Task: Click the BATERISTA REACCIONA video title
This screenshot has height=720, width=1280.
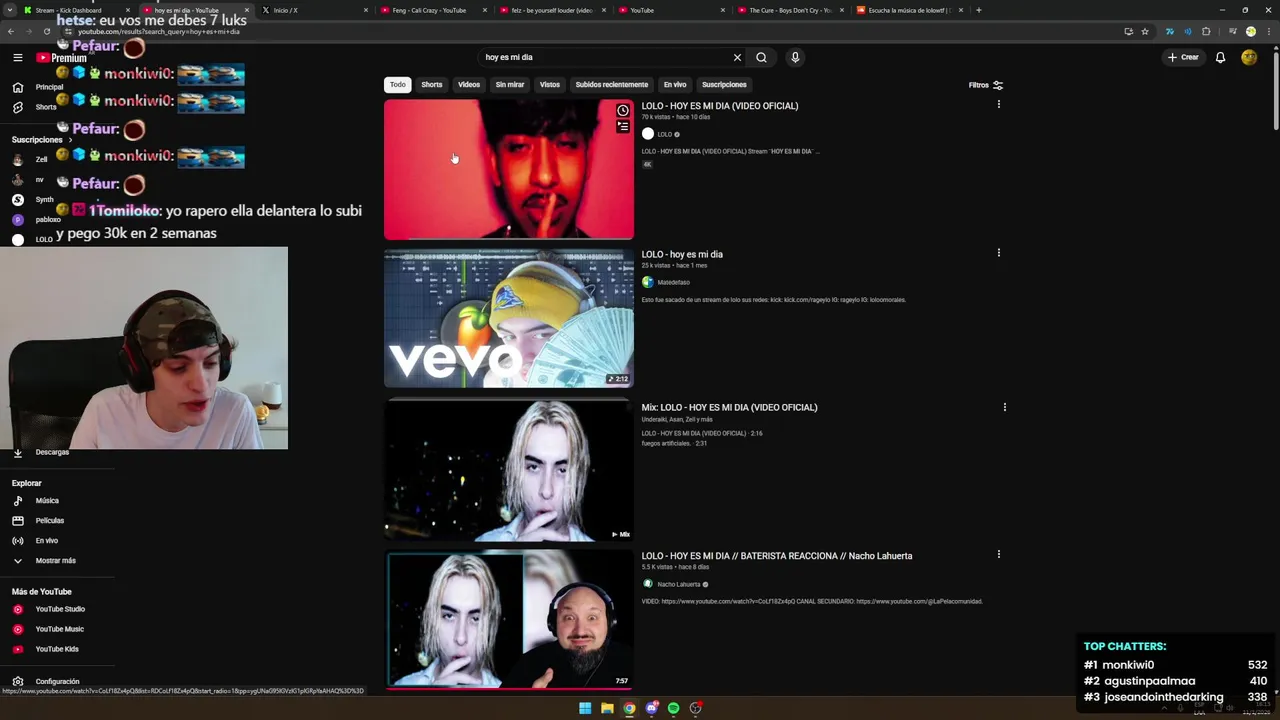Action: (x=777, y=556)
